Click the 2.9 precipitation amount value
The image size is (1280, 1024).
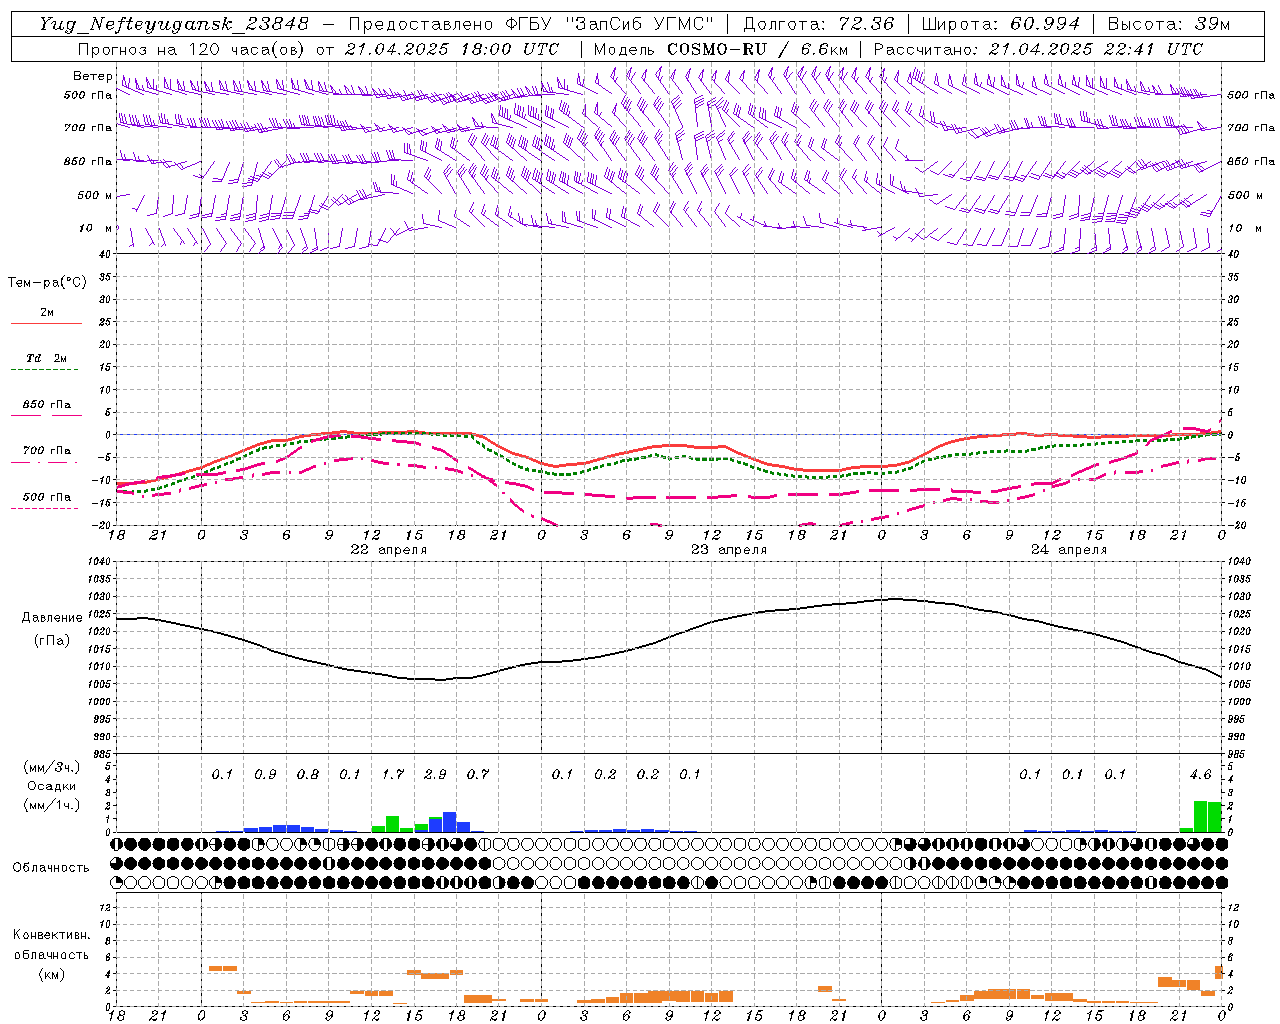tap(435, 774)
